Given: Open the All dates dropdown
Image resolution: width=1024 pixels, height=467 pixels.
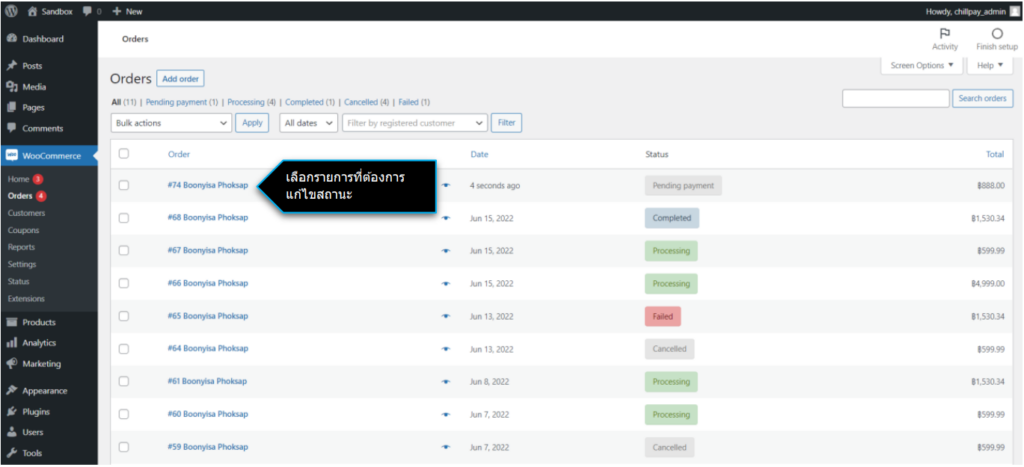Looking at the screenshot, I should (308, 123).
